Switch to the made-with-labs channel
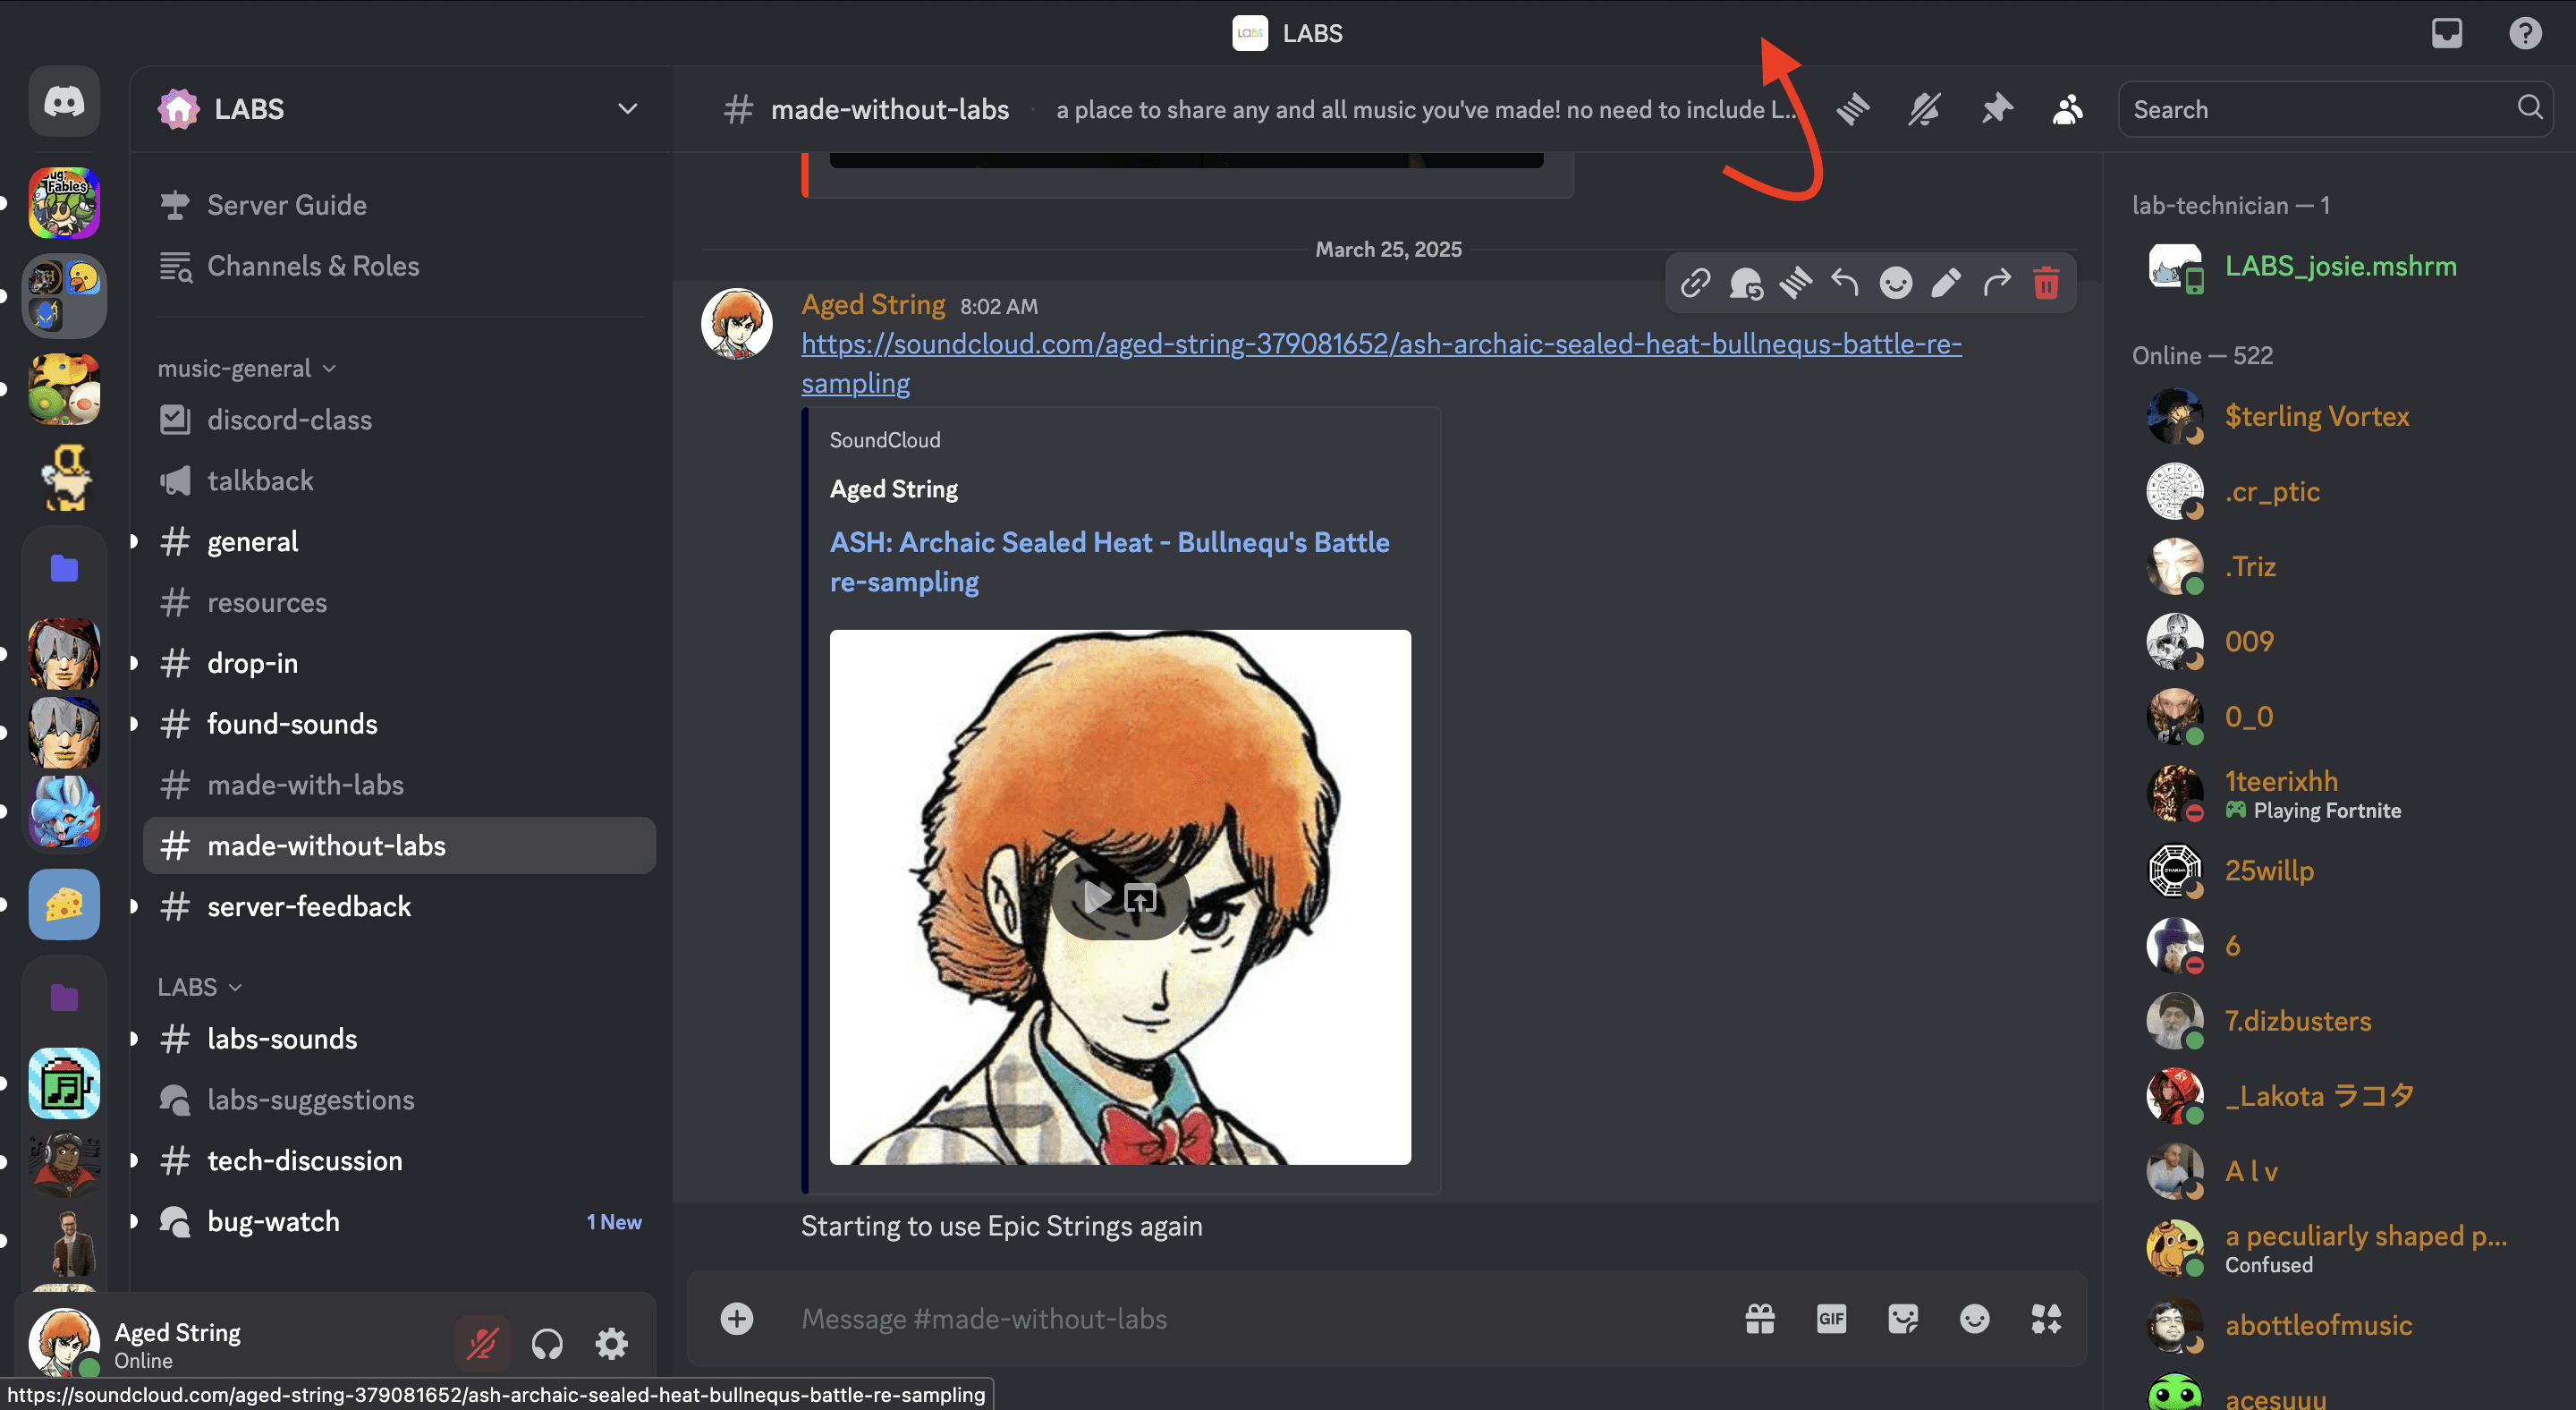2576x1410 pixels. pyautogui.click(x=400, y=785)
